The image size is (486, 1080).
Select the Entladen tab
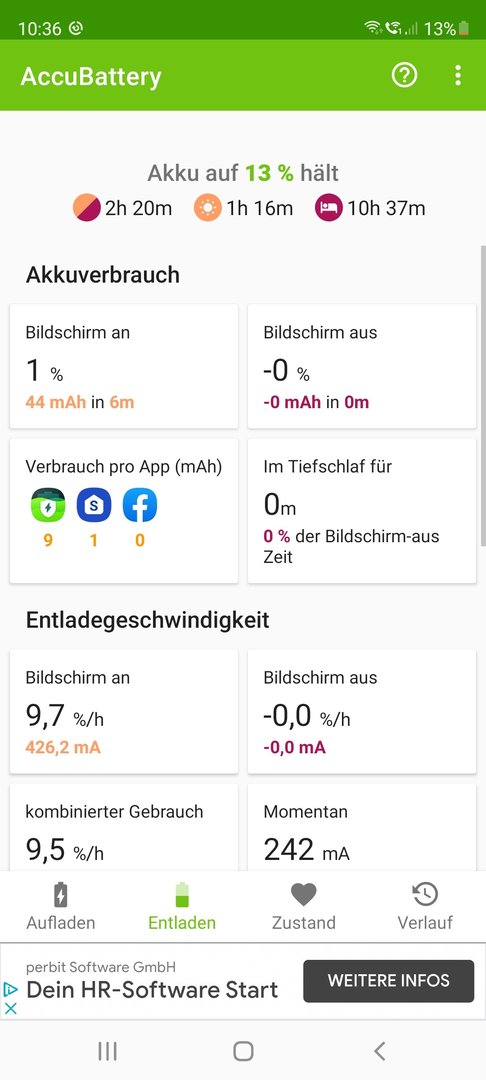coord(182,906)
